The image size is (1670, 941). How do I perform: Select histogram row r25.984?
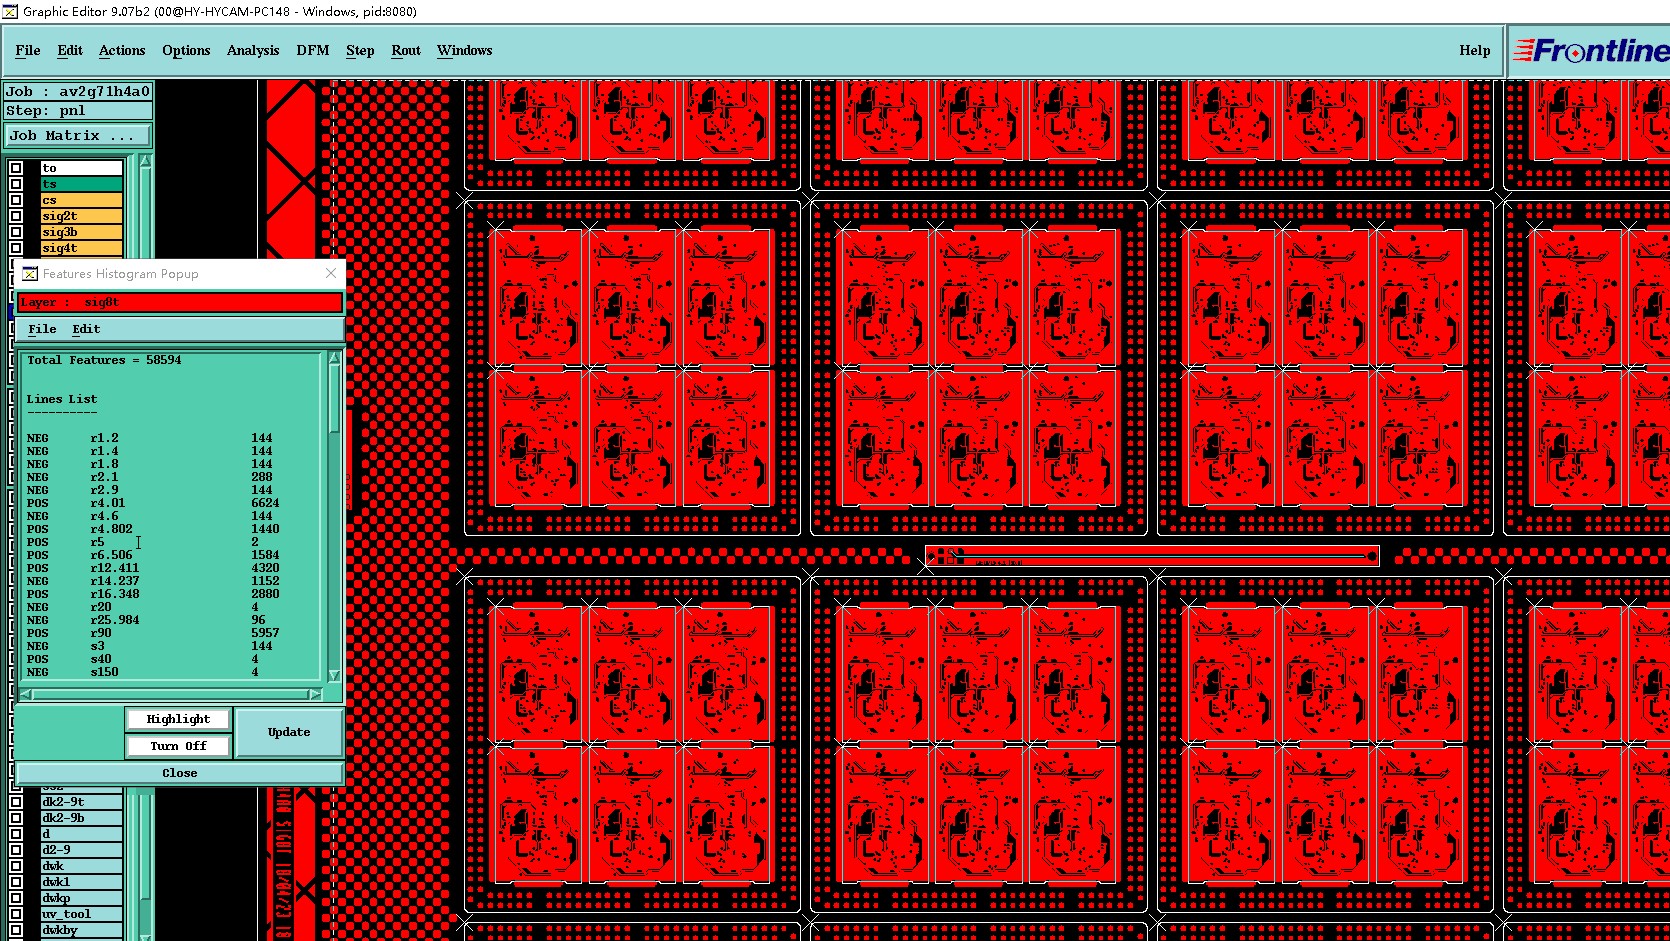[153, 620]
